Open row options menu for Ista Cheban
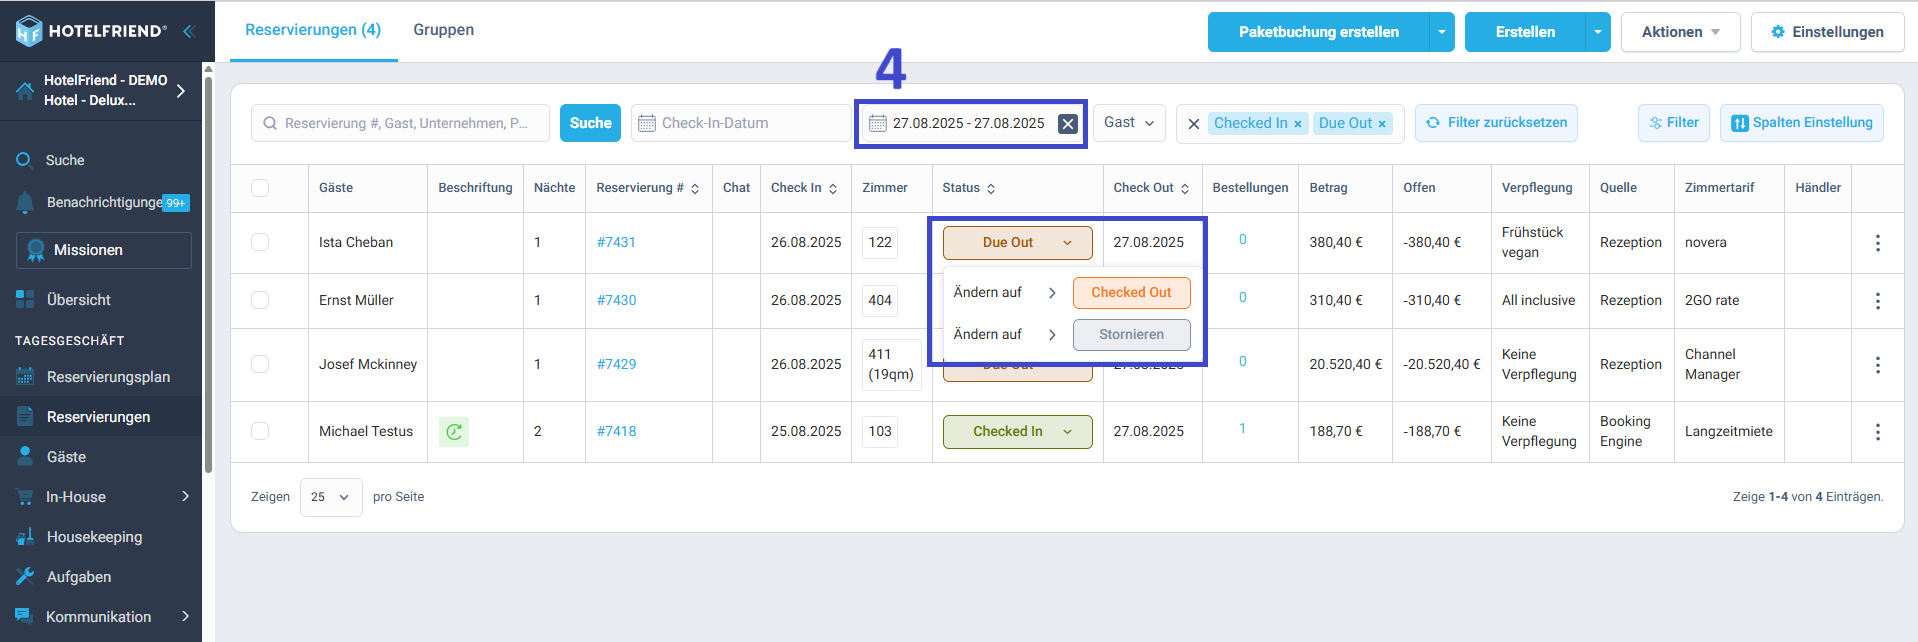The width and height of the screenshot is (1918, 642). pyautogui.click(x=1877, y=243)
